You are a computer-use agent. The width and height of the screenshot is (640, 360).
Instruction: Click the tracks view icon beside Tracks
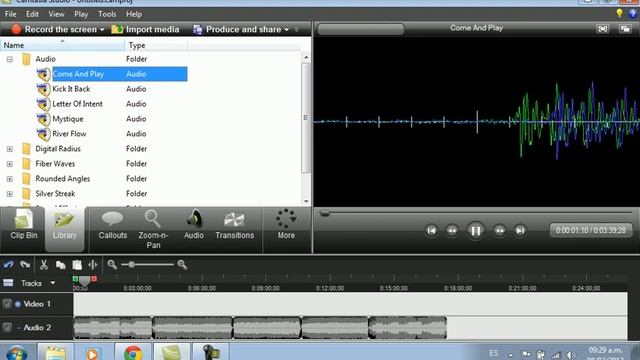[8, 282]
